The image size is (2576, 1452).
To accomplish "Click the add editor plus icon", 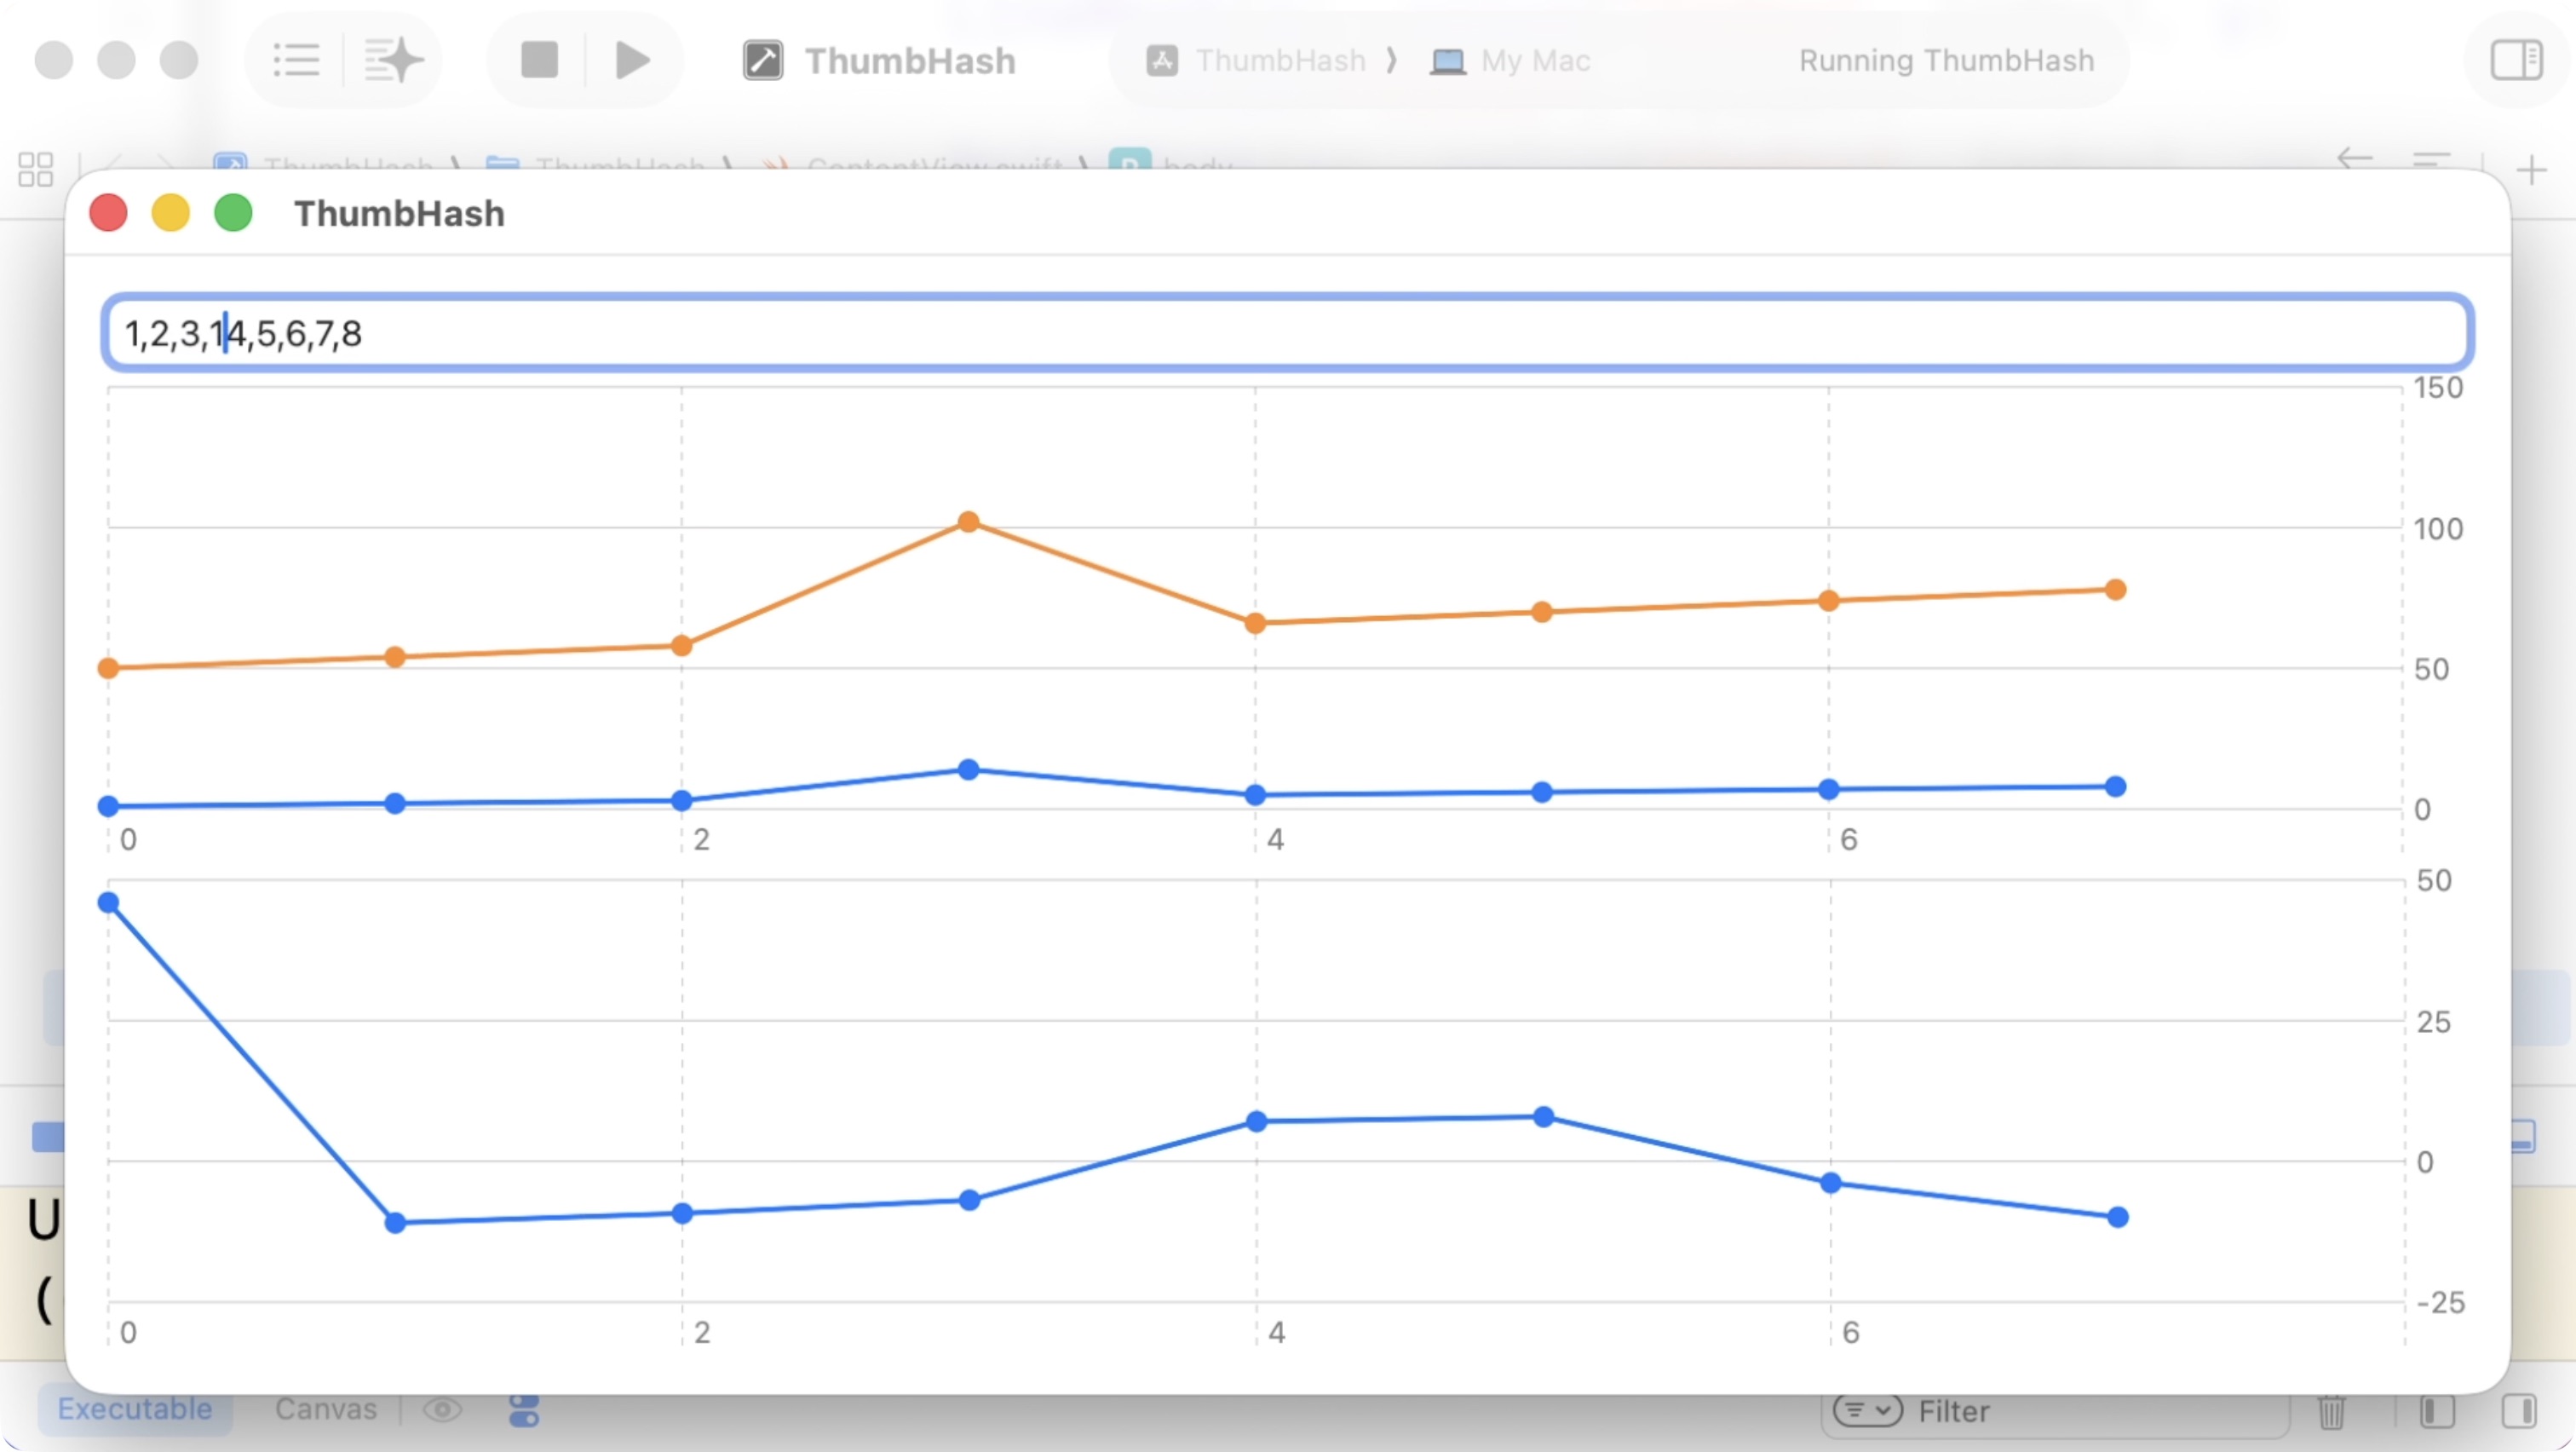I will [2531, 170].
